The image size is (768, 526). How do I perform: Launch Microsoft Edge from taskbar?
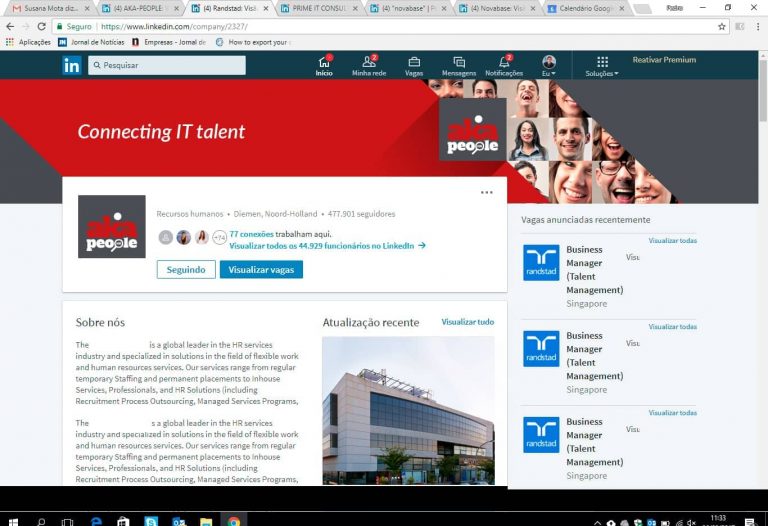click(x=96, y=522)
